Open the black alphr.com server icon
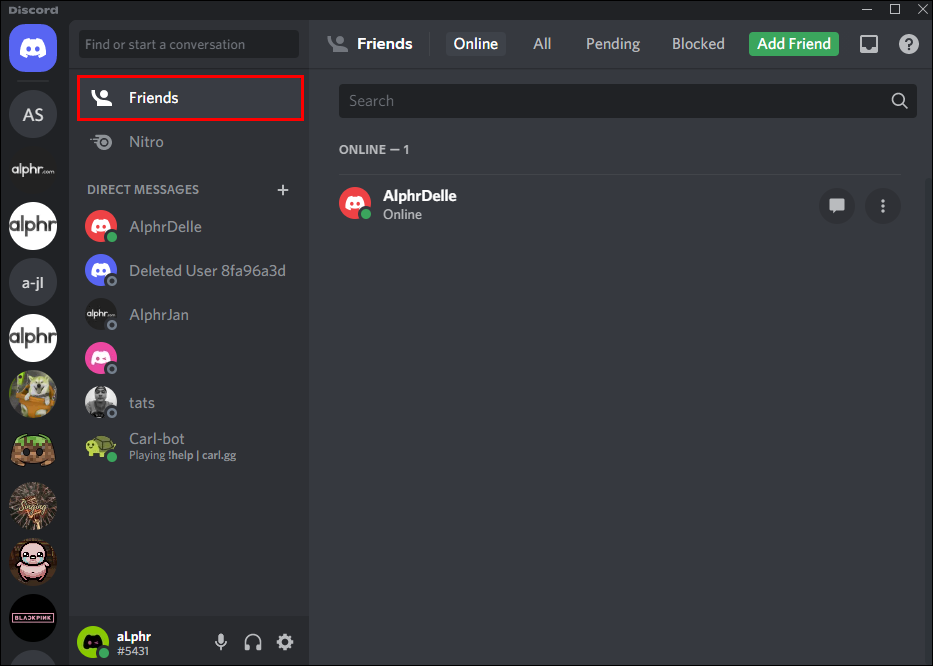Image resolution: width=933 pixels, height=666 pixels. tap(33, 170)
